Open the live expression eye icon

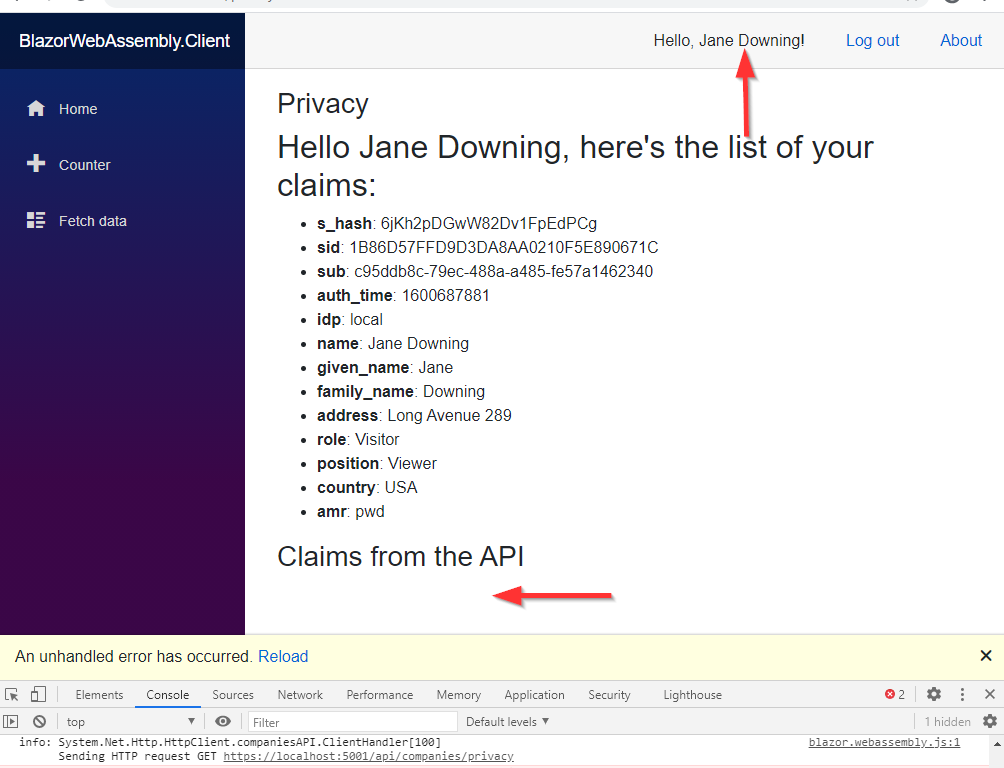[223, 721]
